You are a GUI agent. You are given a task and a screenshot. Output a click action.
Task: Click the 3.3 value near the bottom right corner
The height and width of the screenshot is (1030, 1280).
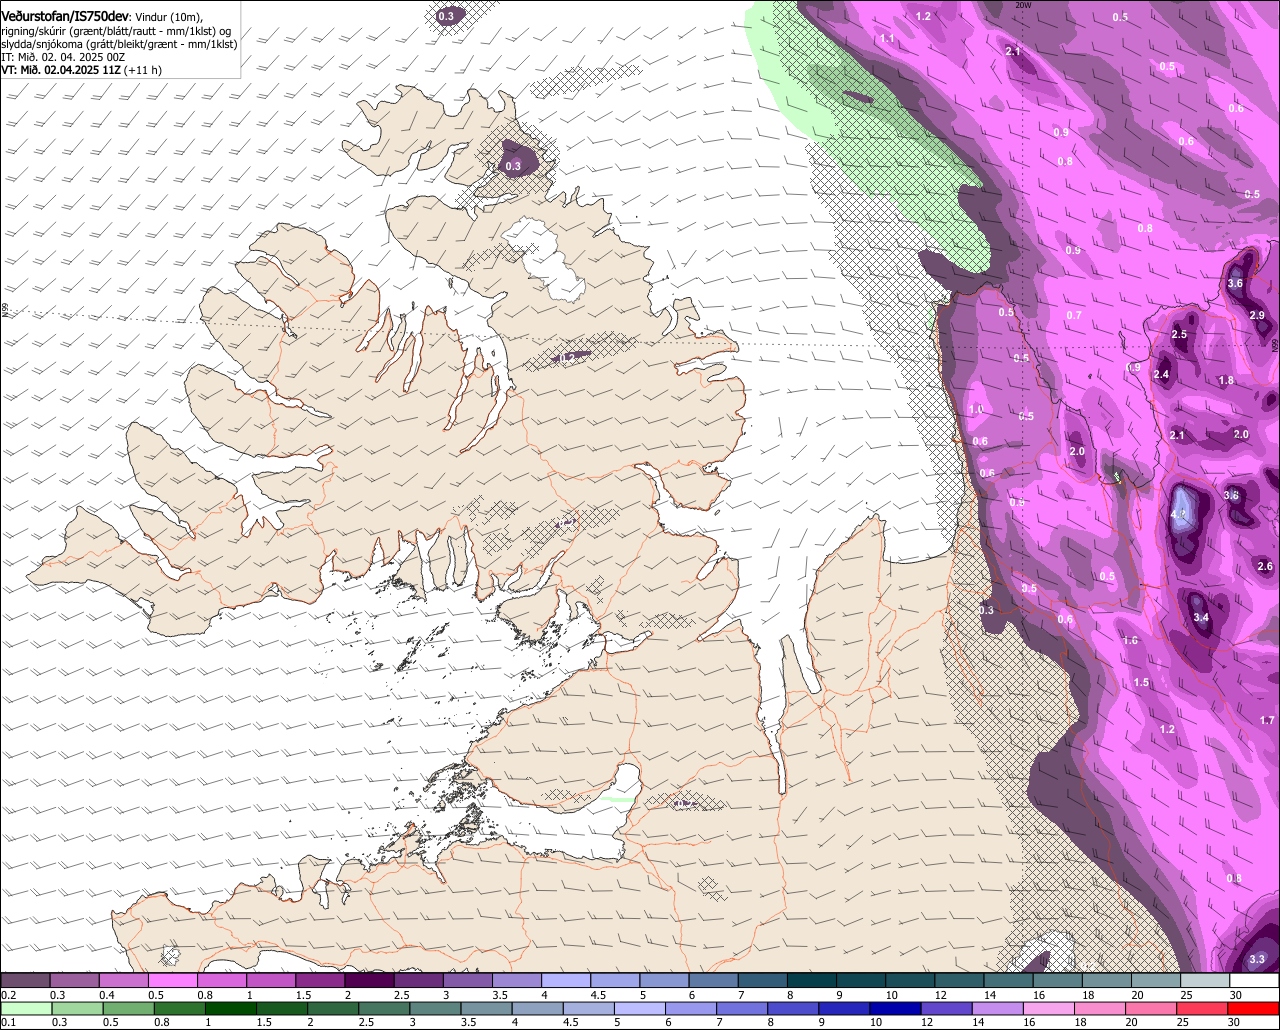coord(1258,959)
